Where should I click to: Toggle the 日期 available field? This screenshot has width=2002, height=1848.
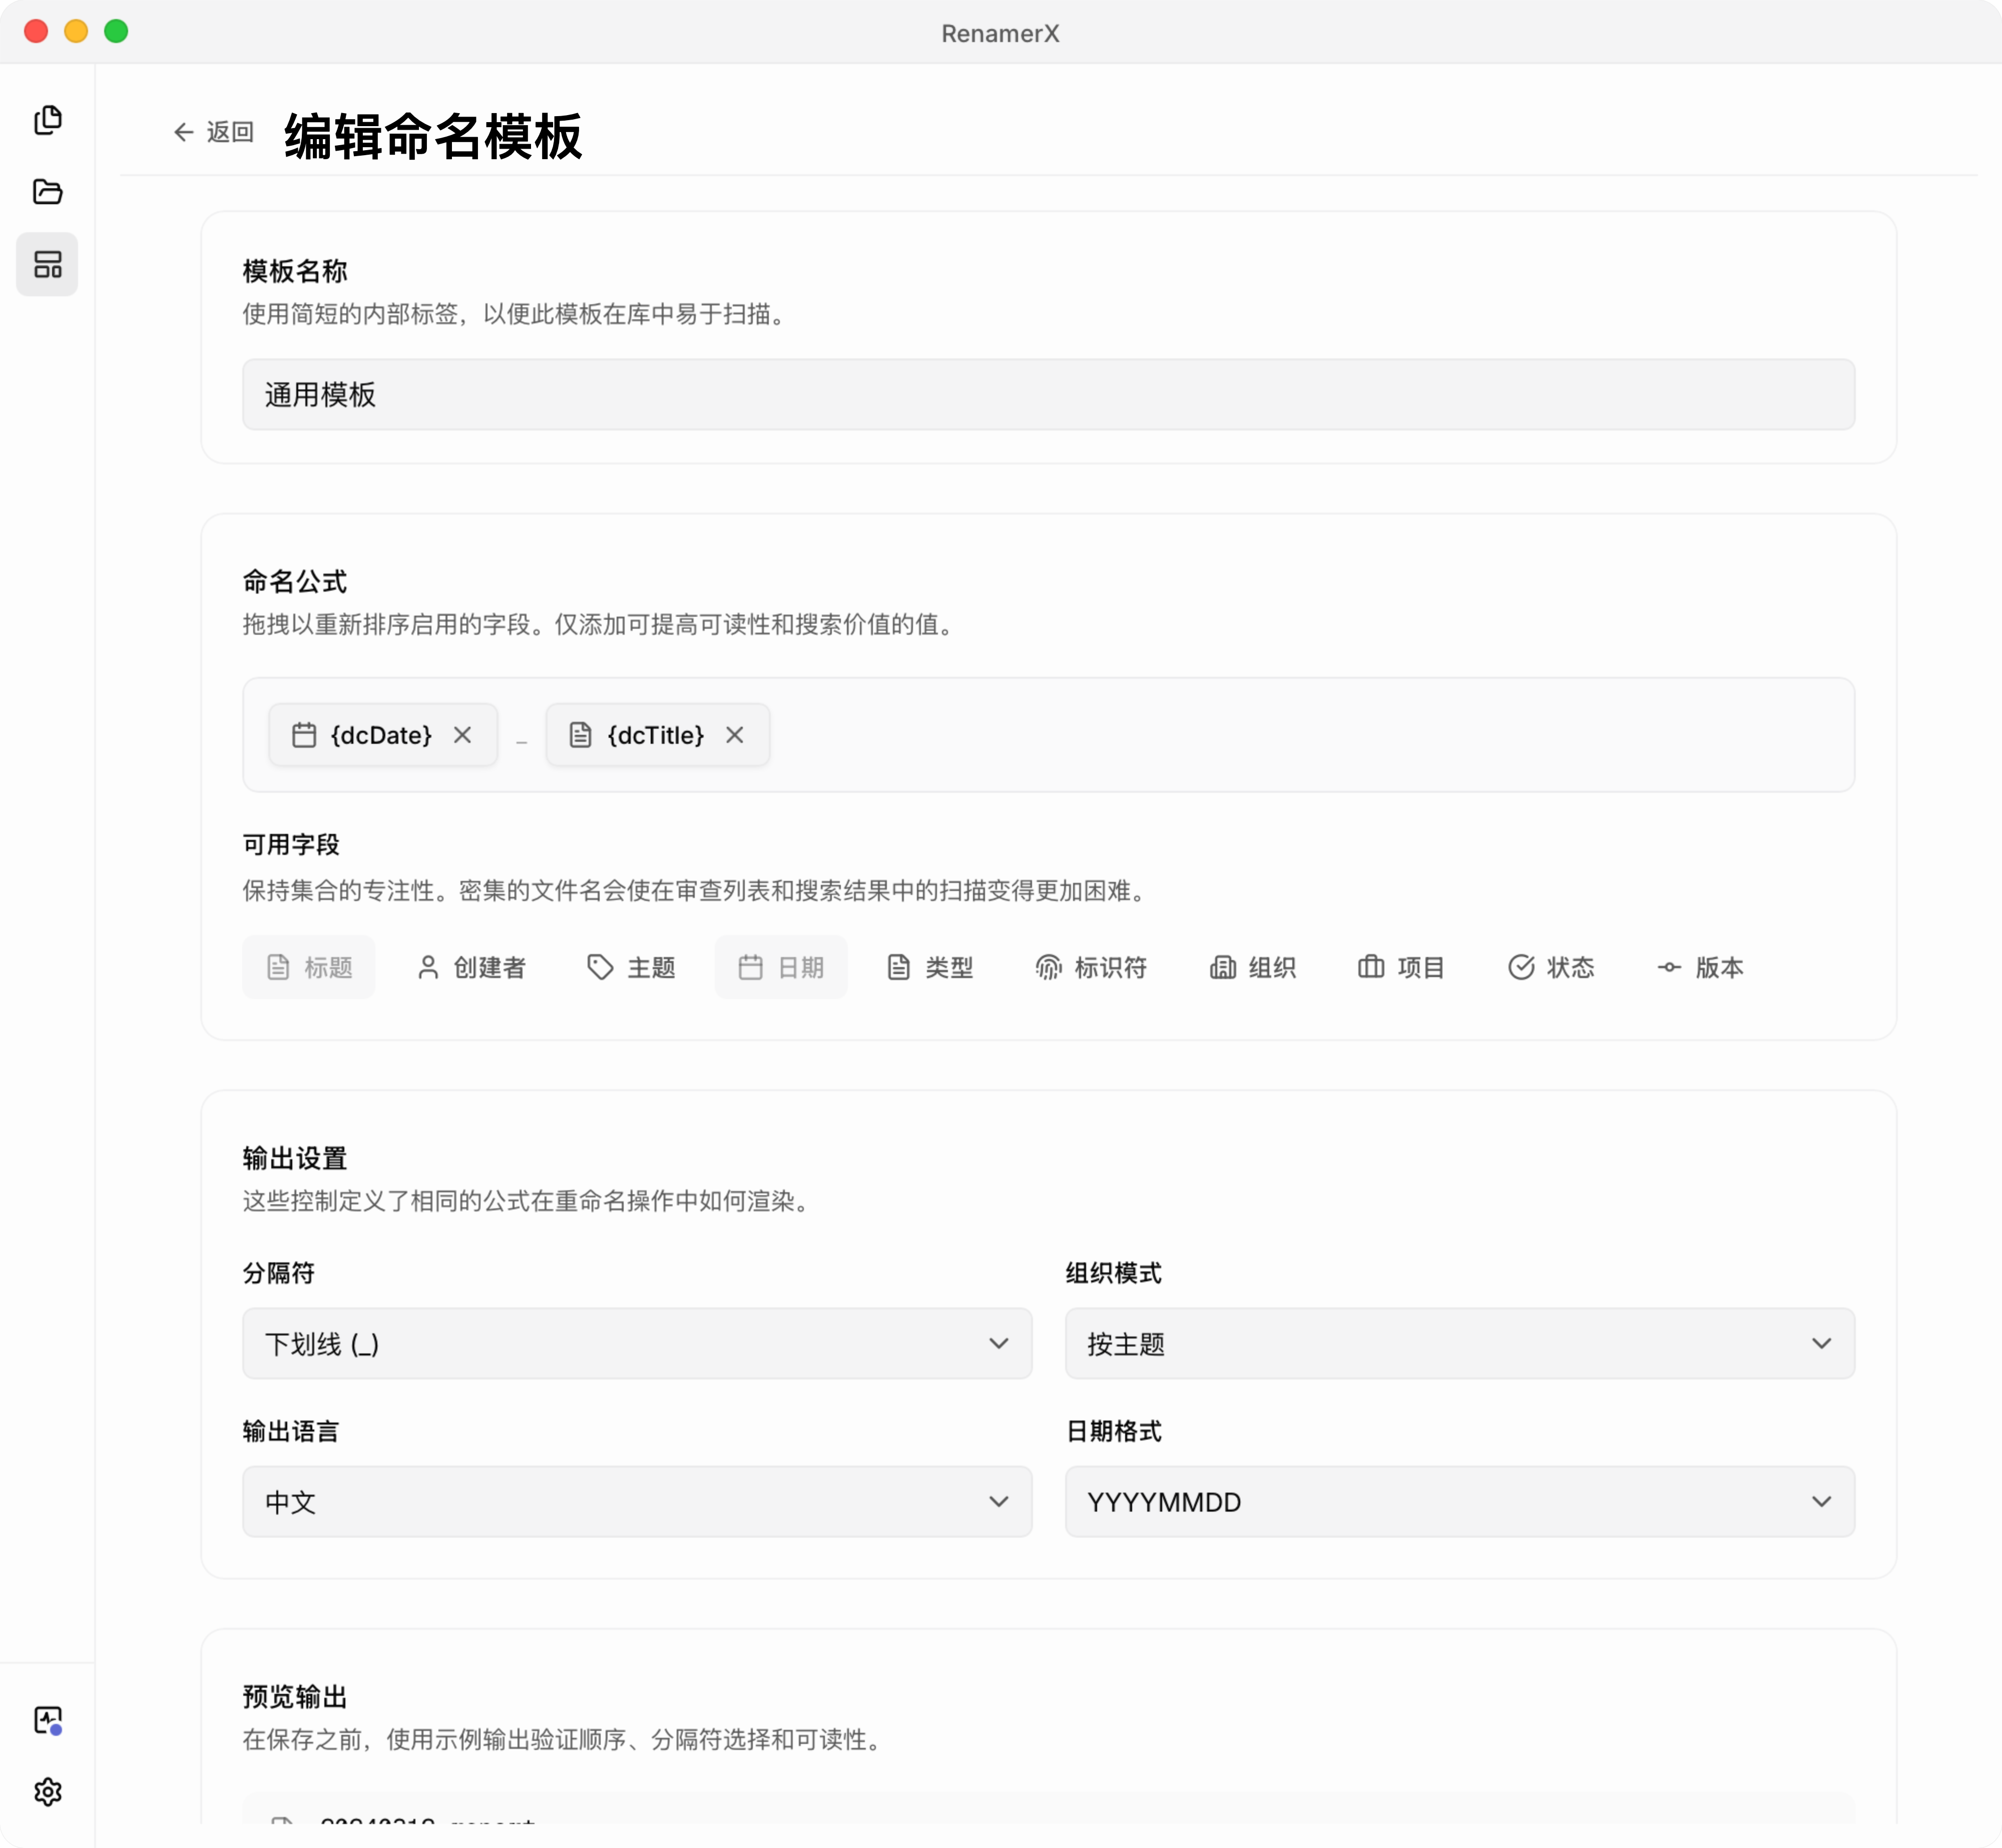click(781, 967)
